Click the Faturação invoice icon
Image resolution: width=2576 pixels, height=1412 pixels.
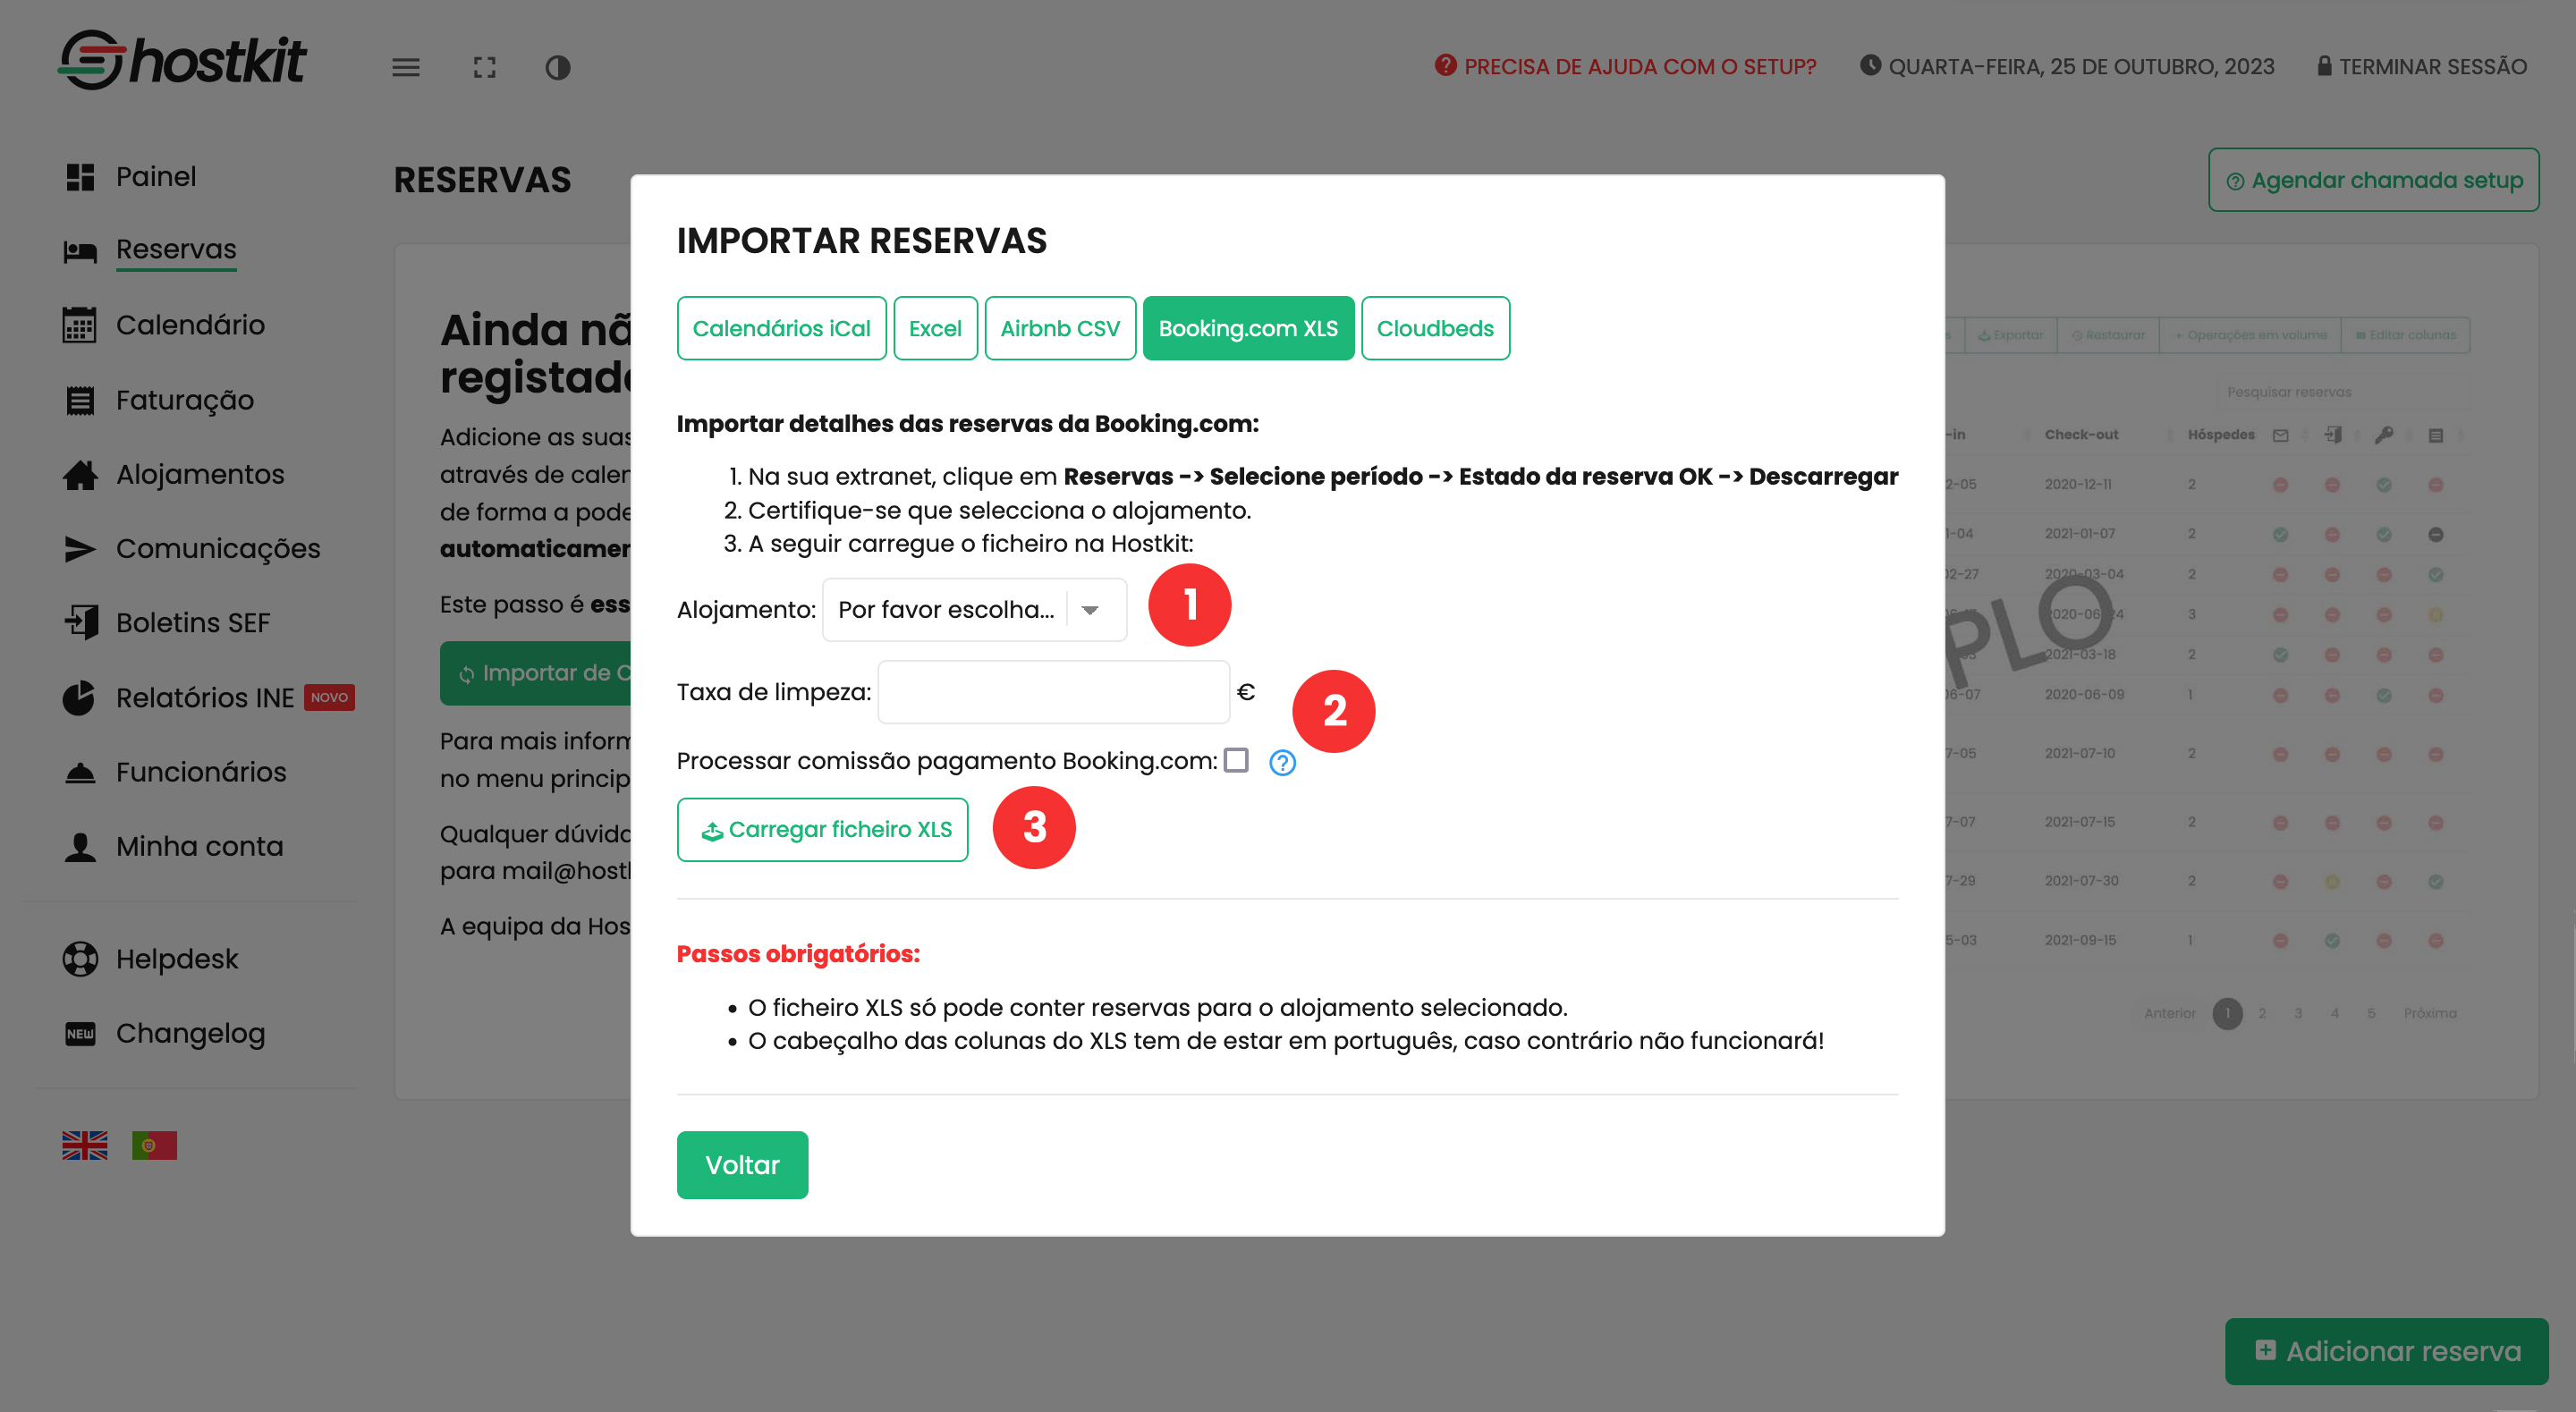[x=80, y=400]
